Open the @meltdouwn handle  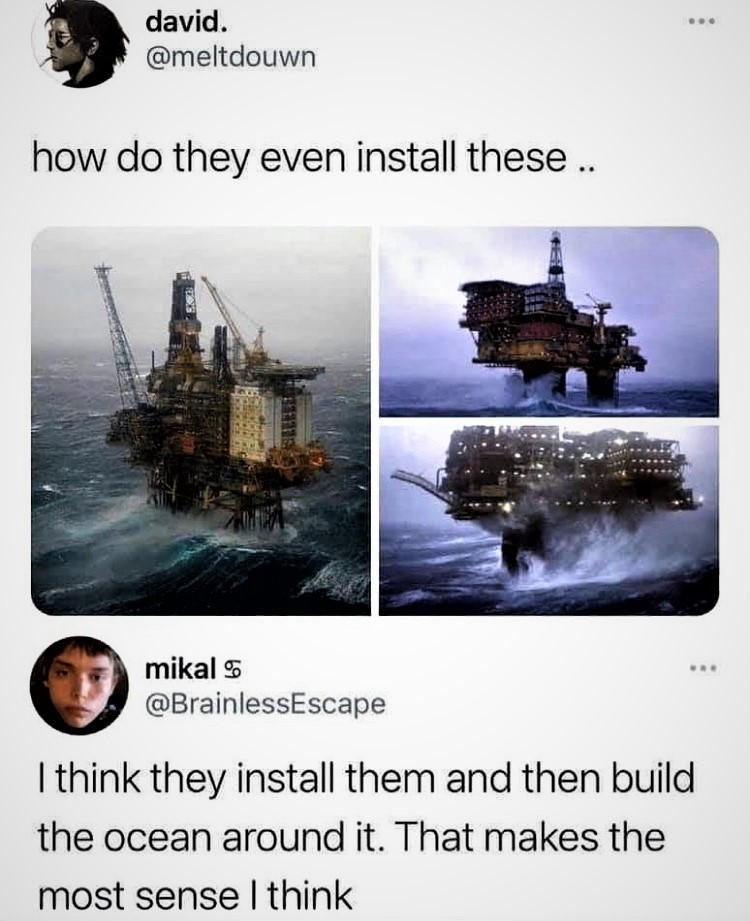click(230, 57)
